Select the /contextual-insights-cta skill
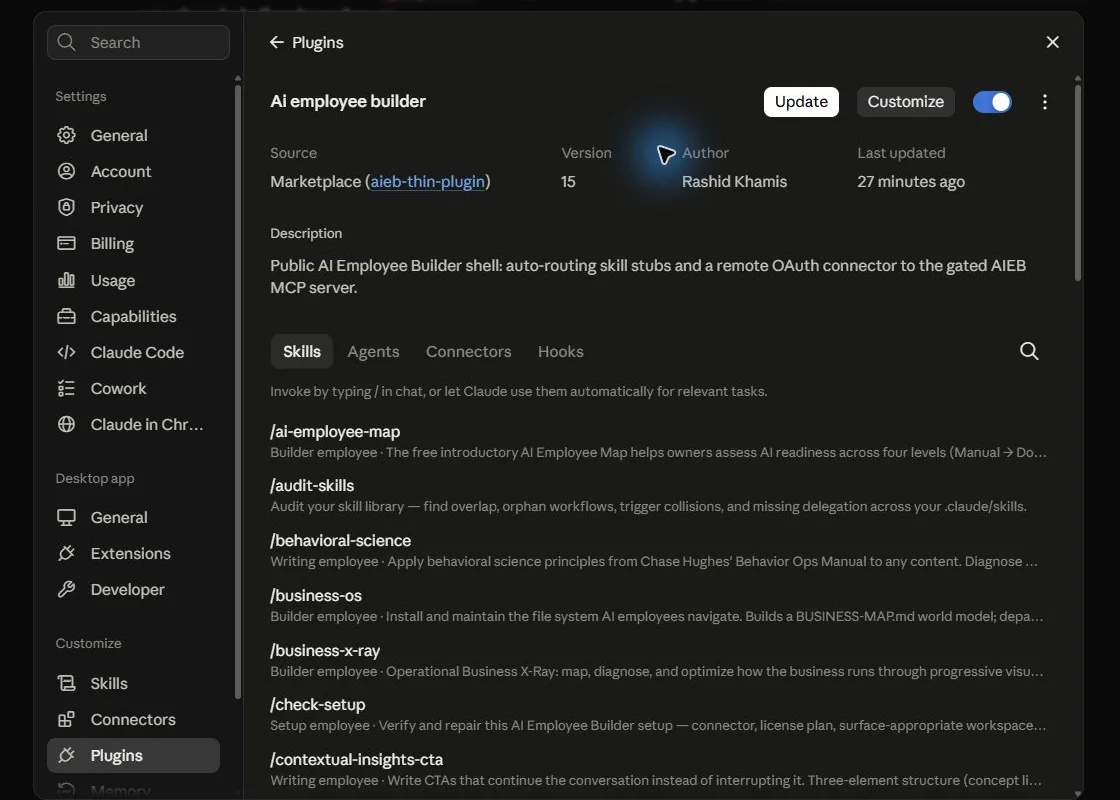Image resolution: width=1120 pixels, height=800 pixels. [658, 769]
